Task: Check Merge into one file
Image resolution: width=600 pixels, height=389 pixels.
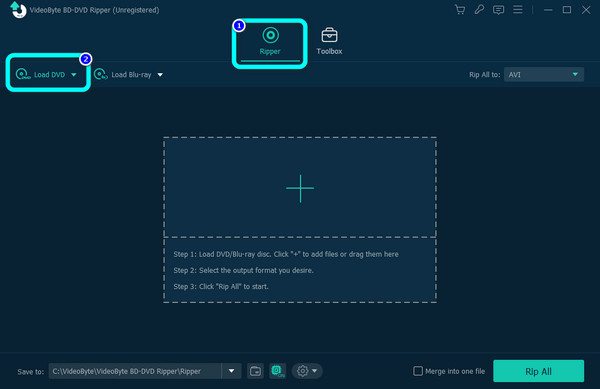Action: point(418,371)
